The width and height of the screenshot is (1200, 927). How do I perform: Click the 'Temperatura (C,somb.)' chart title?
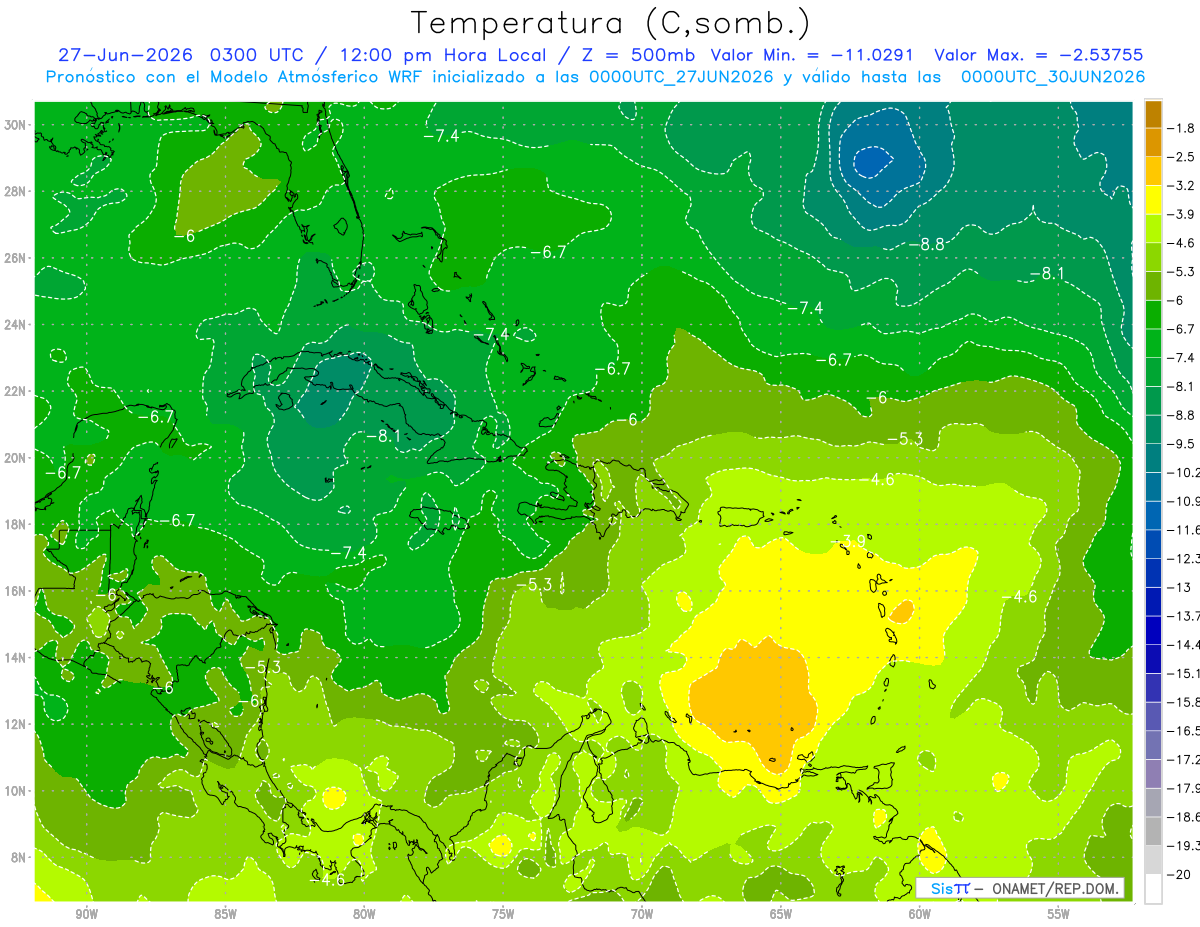(610, 23)
